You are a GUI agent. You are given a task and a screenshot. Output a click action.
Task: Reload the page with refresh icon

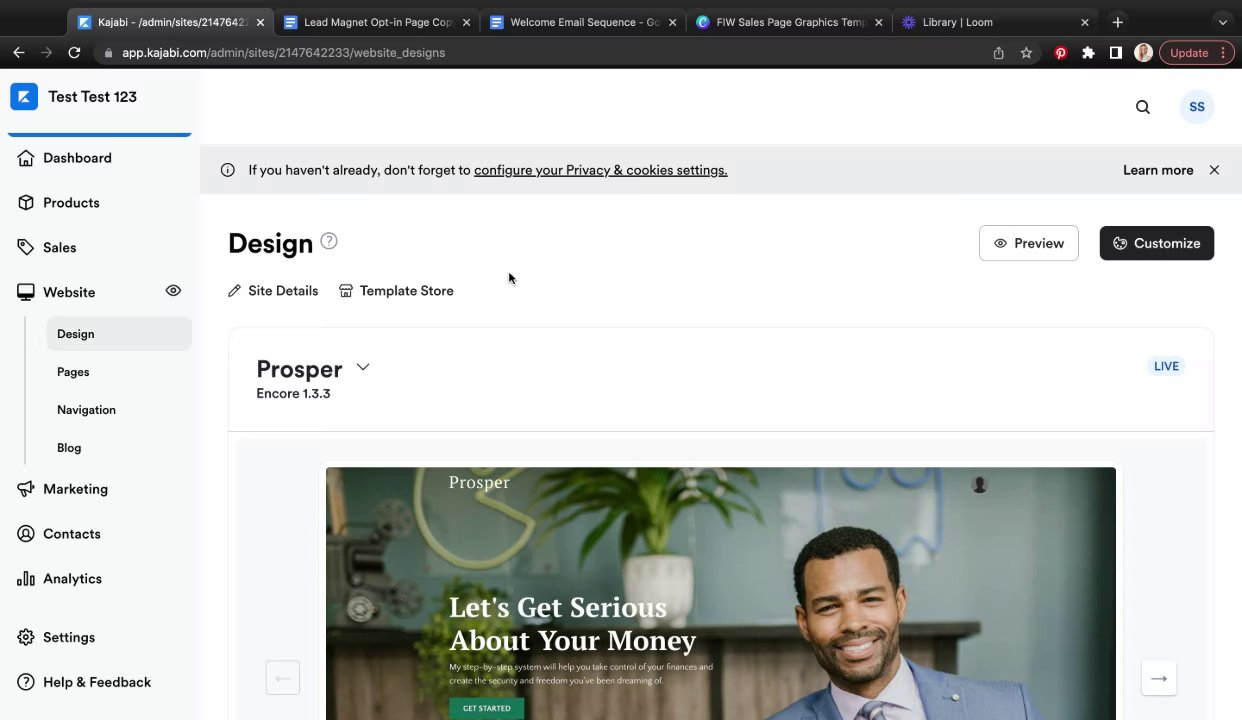74,53
